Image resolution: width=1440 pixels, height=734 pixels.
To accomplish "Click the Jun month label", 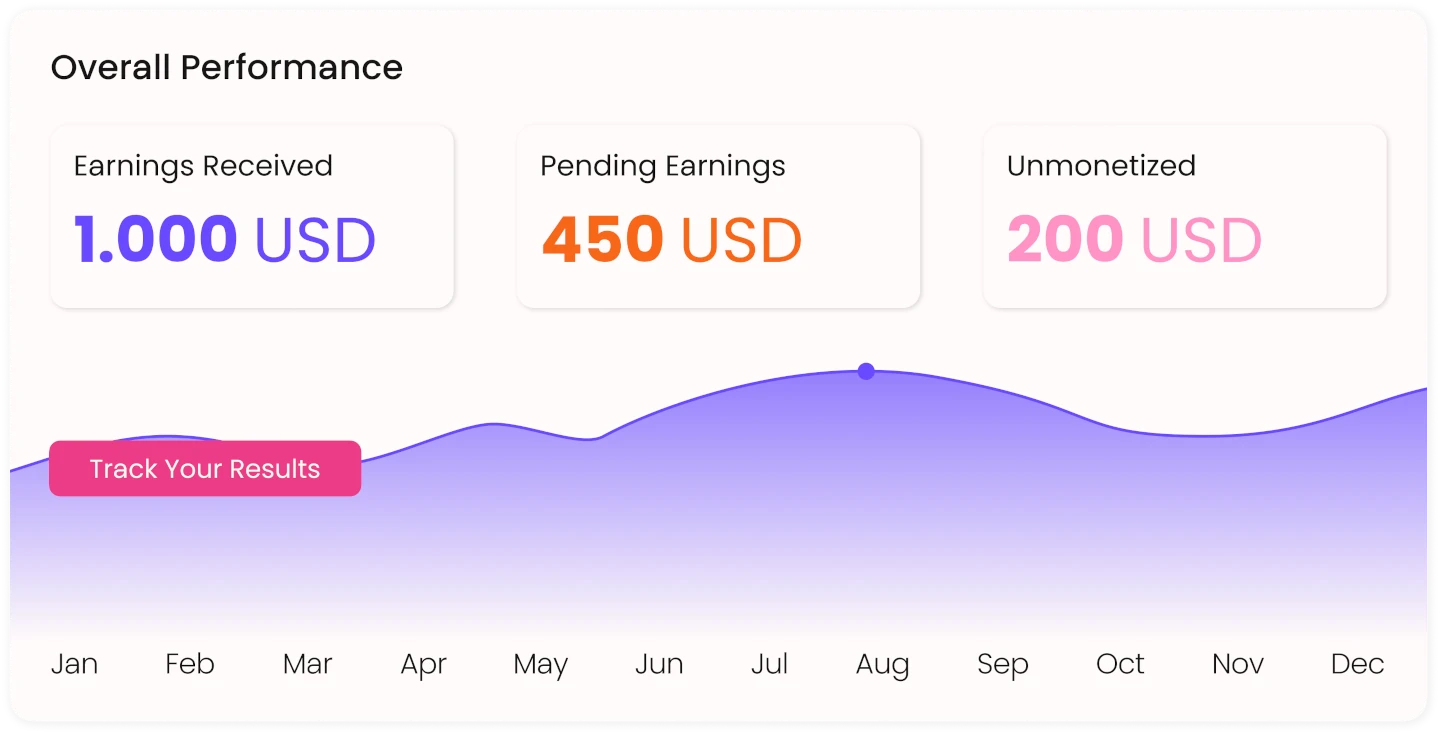I will (659, 664).
